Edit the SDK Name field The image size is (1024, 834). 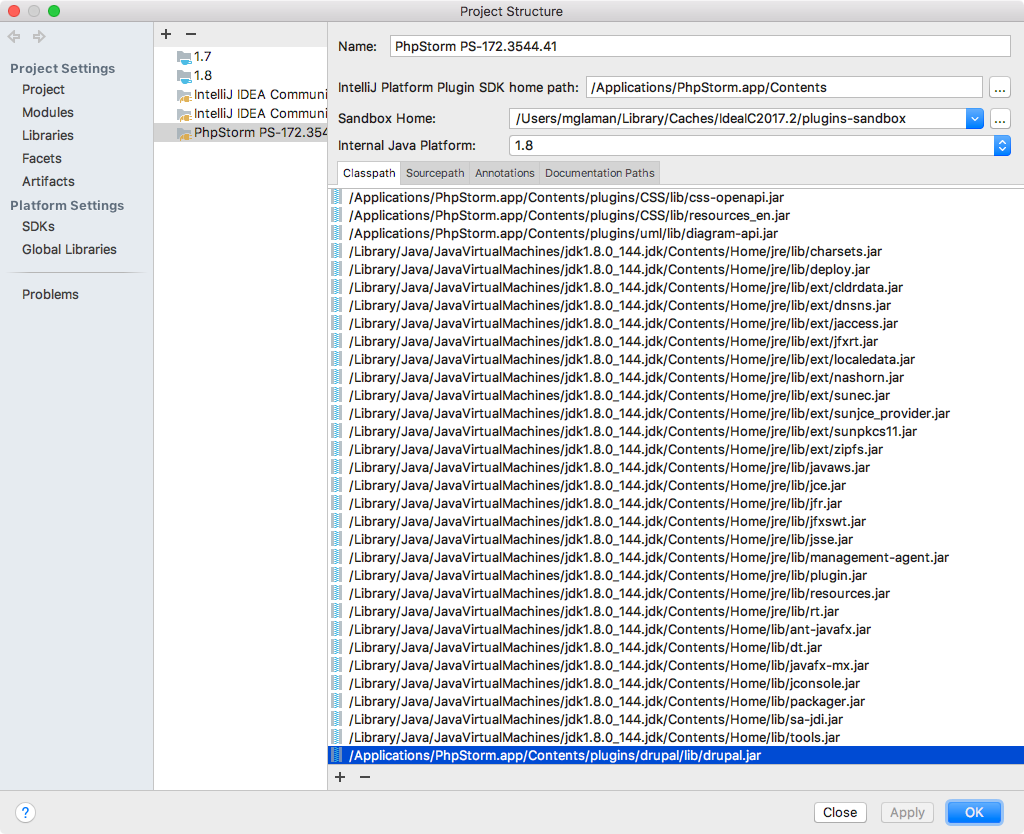[700, 46]
